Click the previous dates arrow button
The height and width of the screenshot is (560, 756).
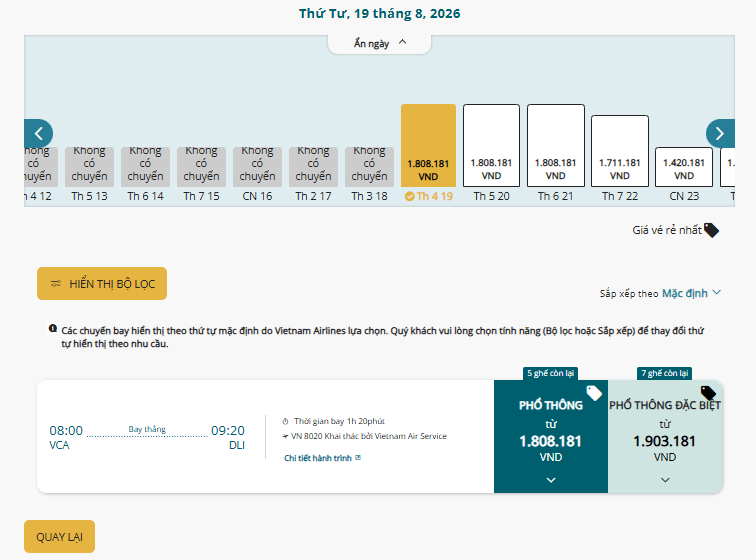[x=39, y=134]
